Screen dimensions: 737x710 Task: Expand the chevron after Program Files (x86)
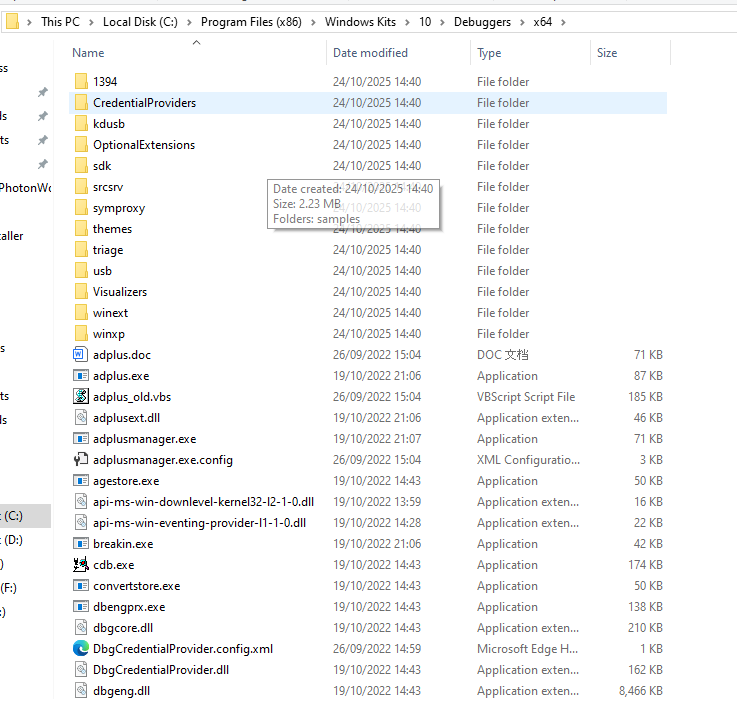313,22
